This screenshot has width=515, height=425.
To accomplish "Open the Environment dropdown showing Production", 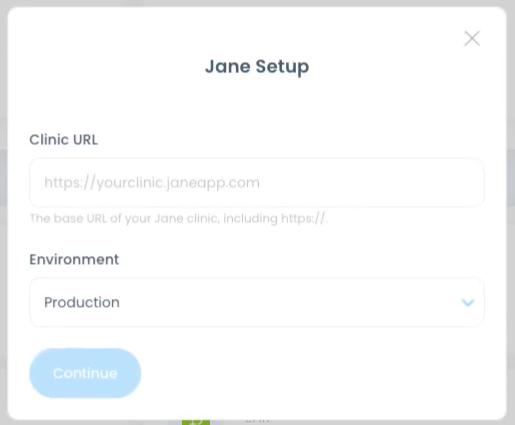I will point(257,302).
